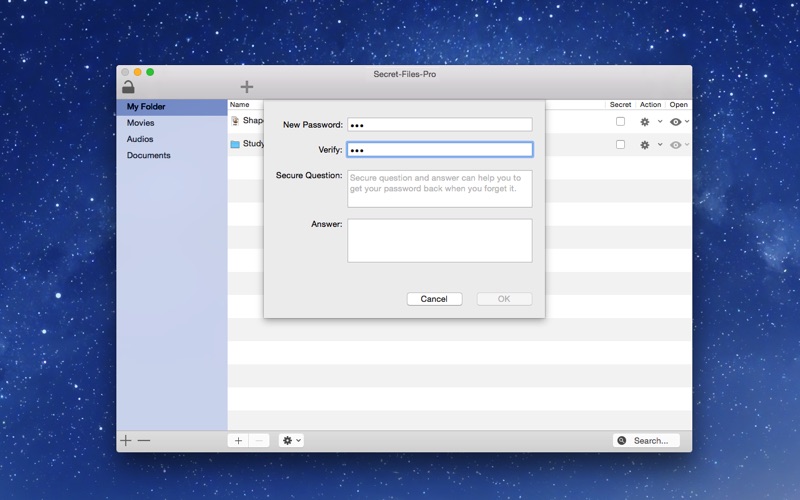Open the gear action icon for Shap row
The height and width of the screenshot is (500, 800).
pyautogui.click(x=645, y=122)
